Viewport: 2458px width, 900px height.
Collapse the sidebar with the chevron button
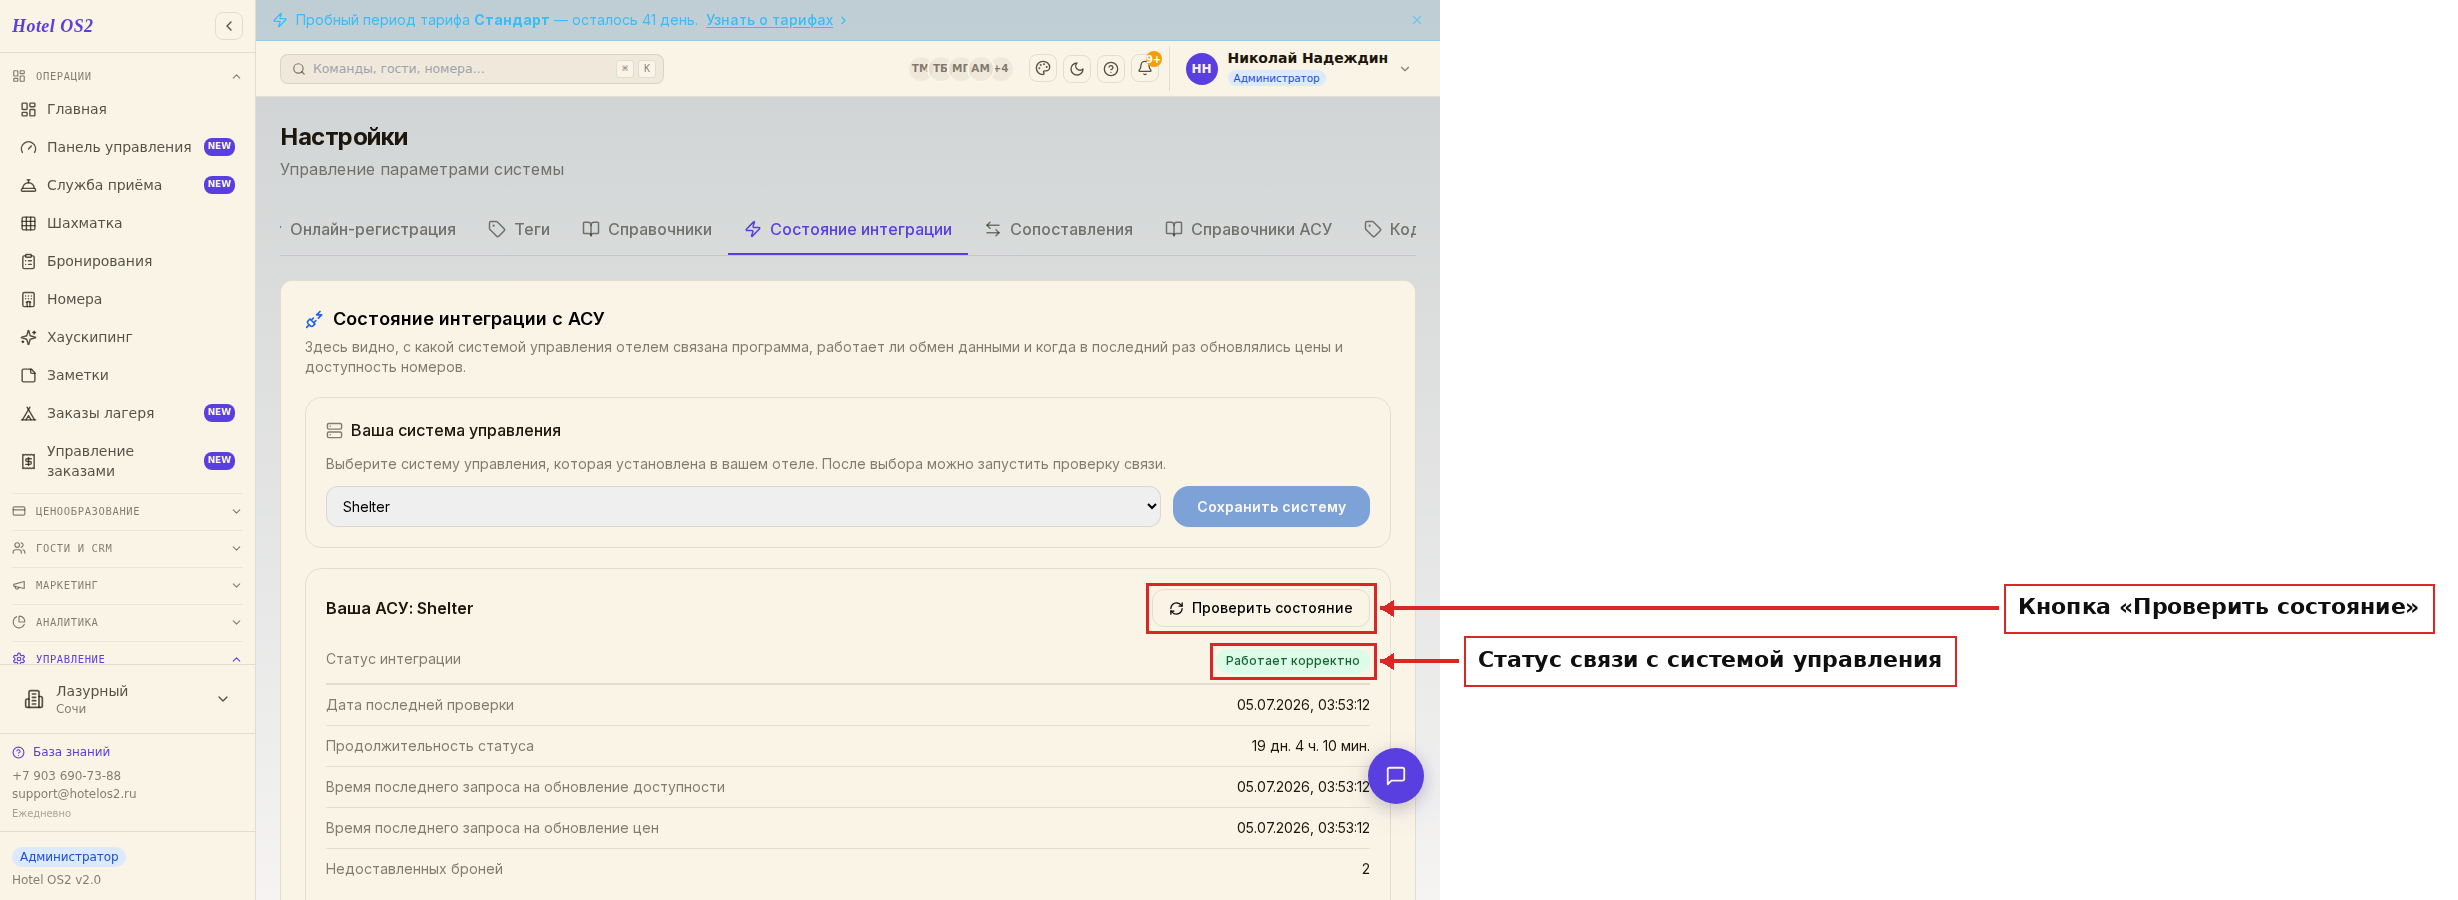[229, 26]
